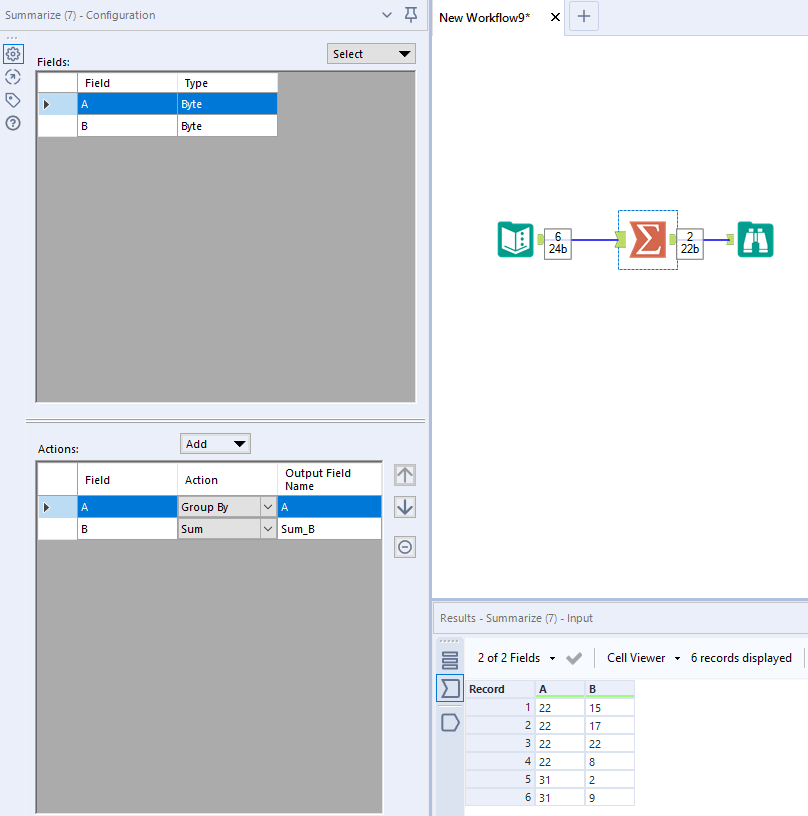
Task: Open the Select dropdown above Fields
Action: pos(371,53)
